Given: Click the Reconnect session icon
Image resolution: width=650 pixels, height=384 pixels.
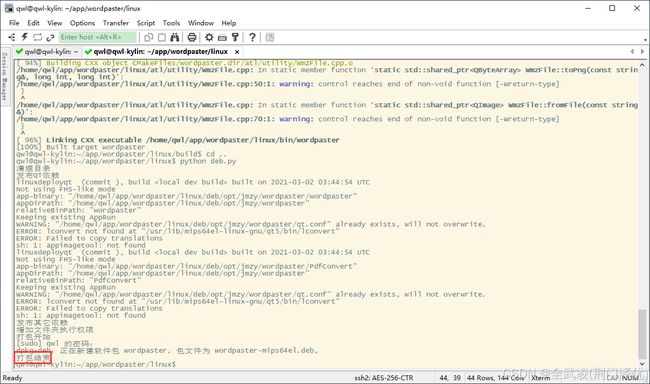Looking at the screenshot, I should 37,37.
